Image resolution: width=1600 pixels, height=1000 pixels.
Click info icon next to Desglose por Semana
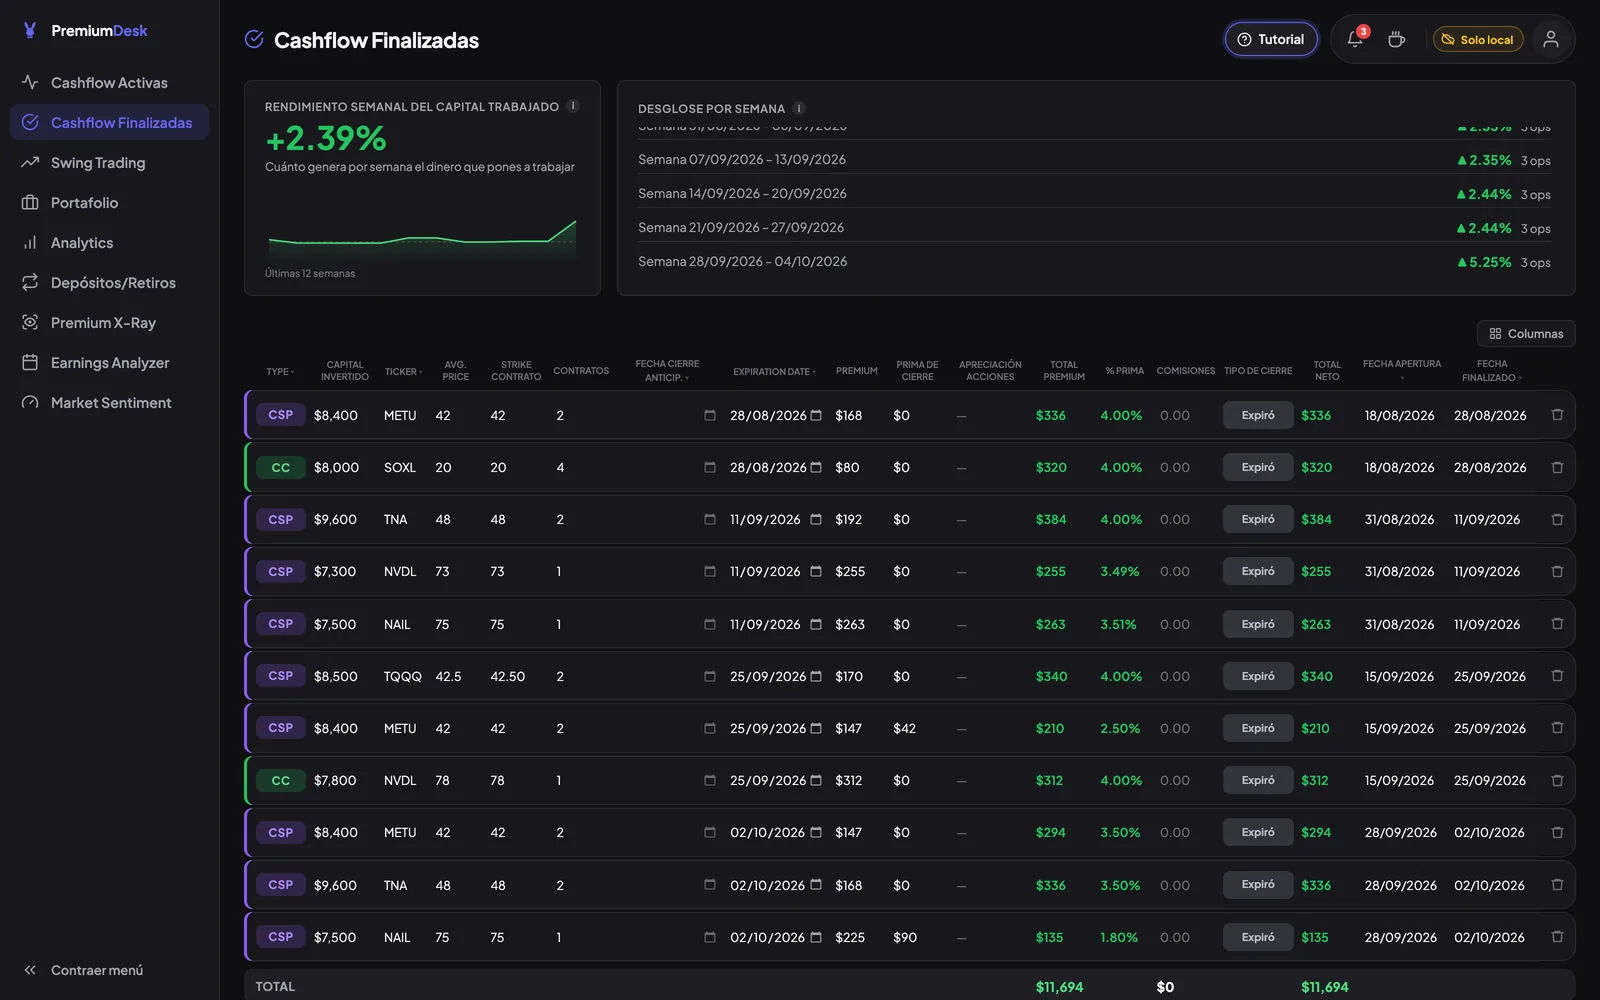[799, 108]
